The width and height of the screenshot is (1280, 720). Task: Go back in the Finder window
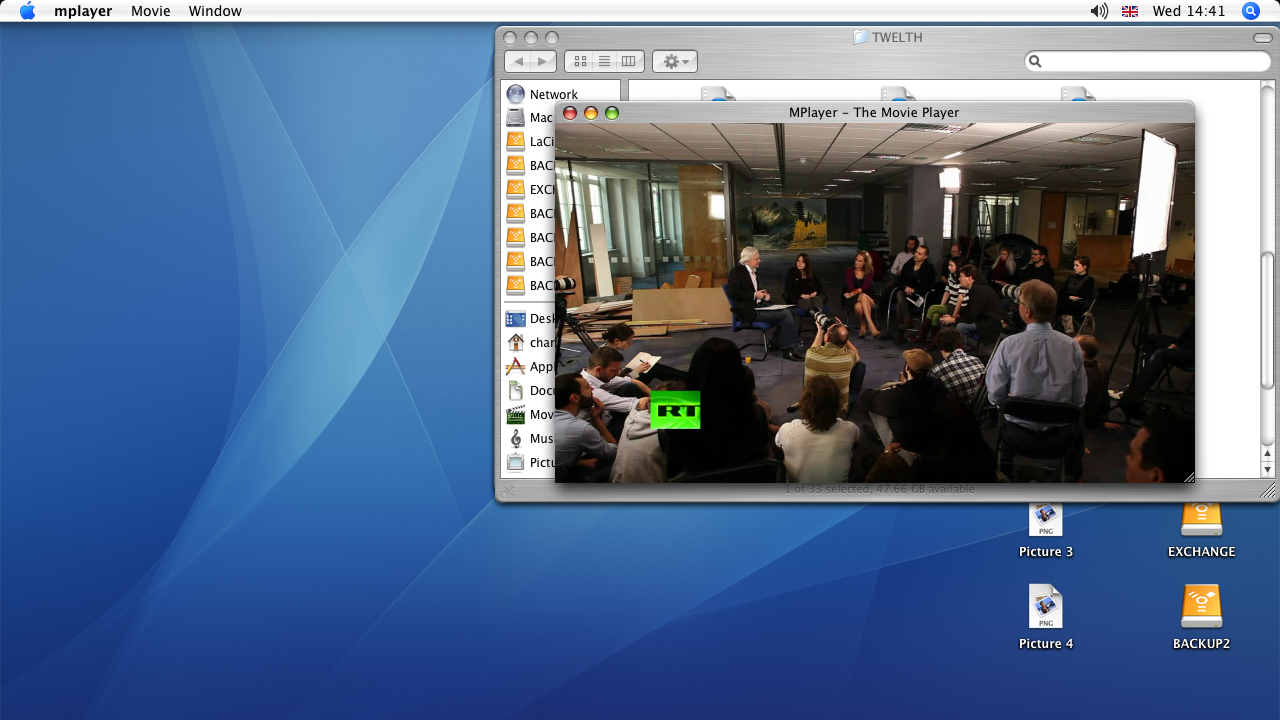[x=518, y=61]
